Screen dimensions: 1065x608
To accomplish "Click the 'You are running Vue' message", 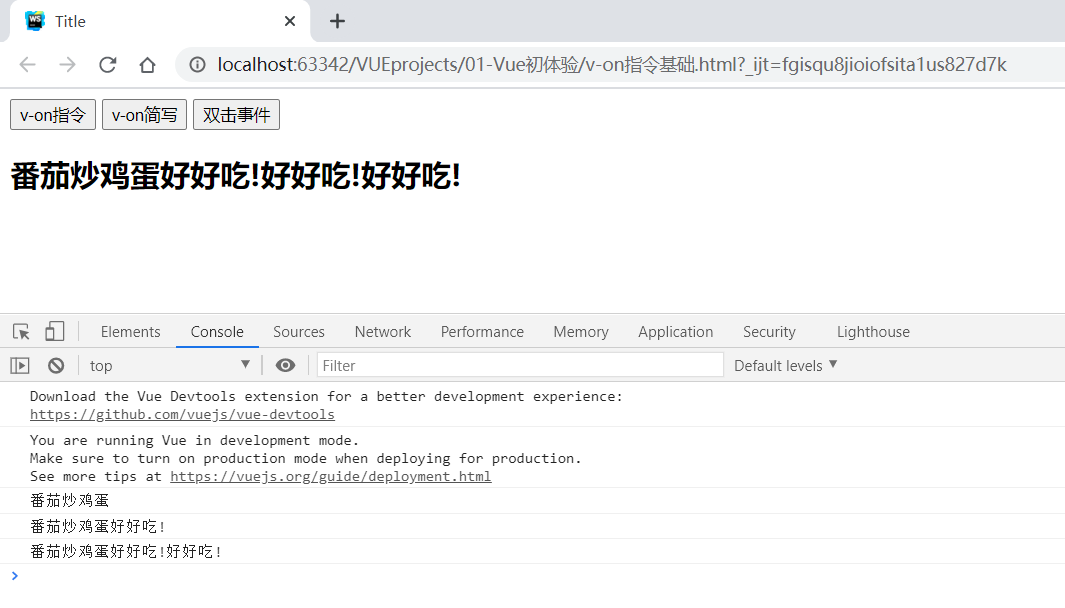I will tap(306, 459).
